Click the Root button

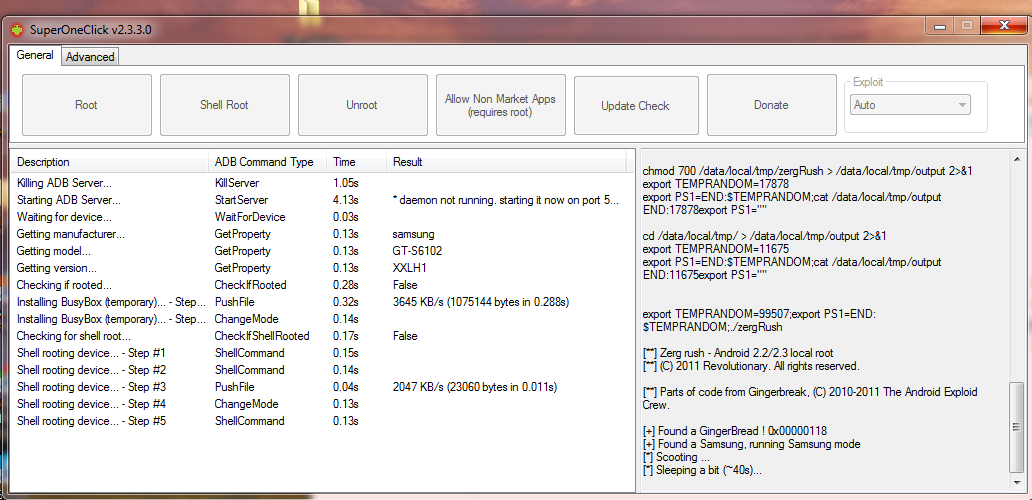coord(87,105)
